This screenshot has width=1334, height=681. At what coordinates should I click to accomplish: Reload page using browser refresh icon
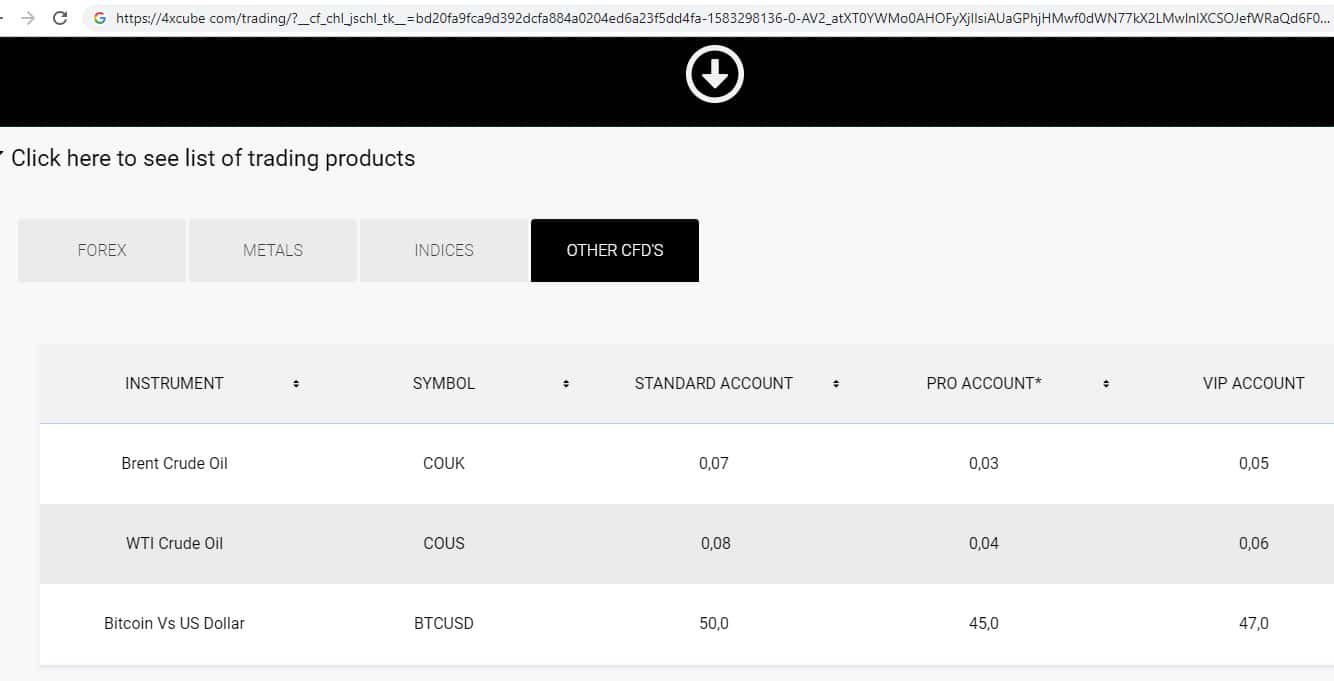[60, 18]
